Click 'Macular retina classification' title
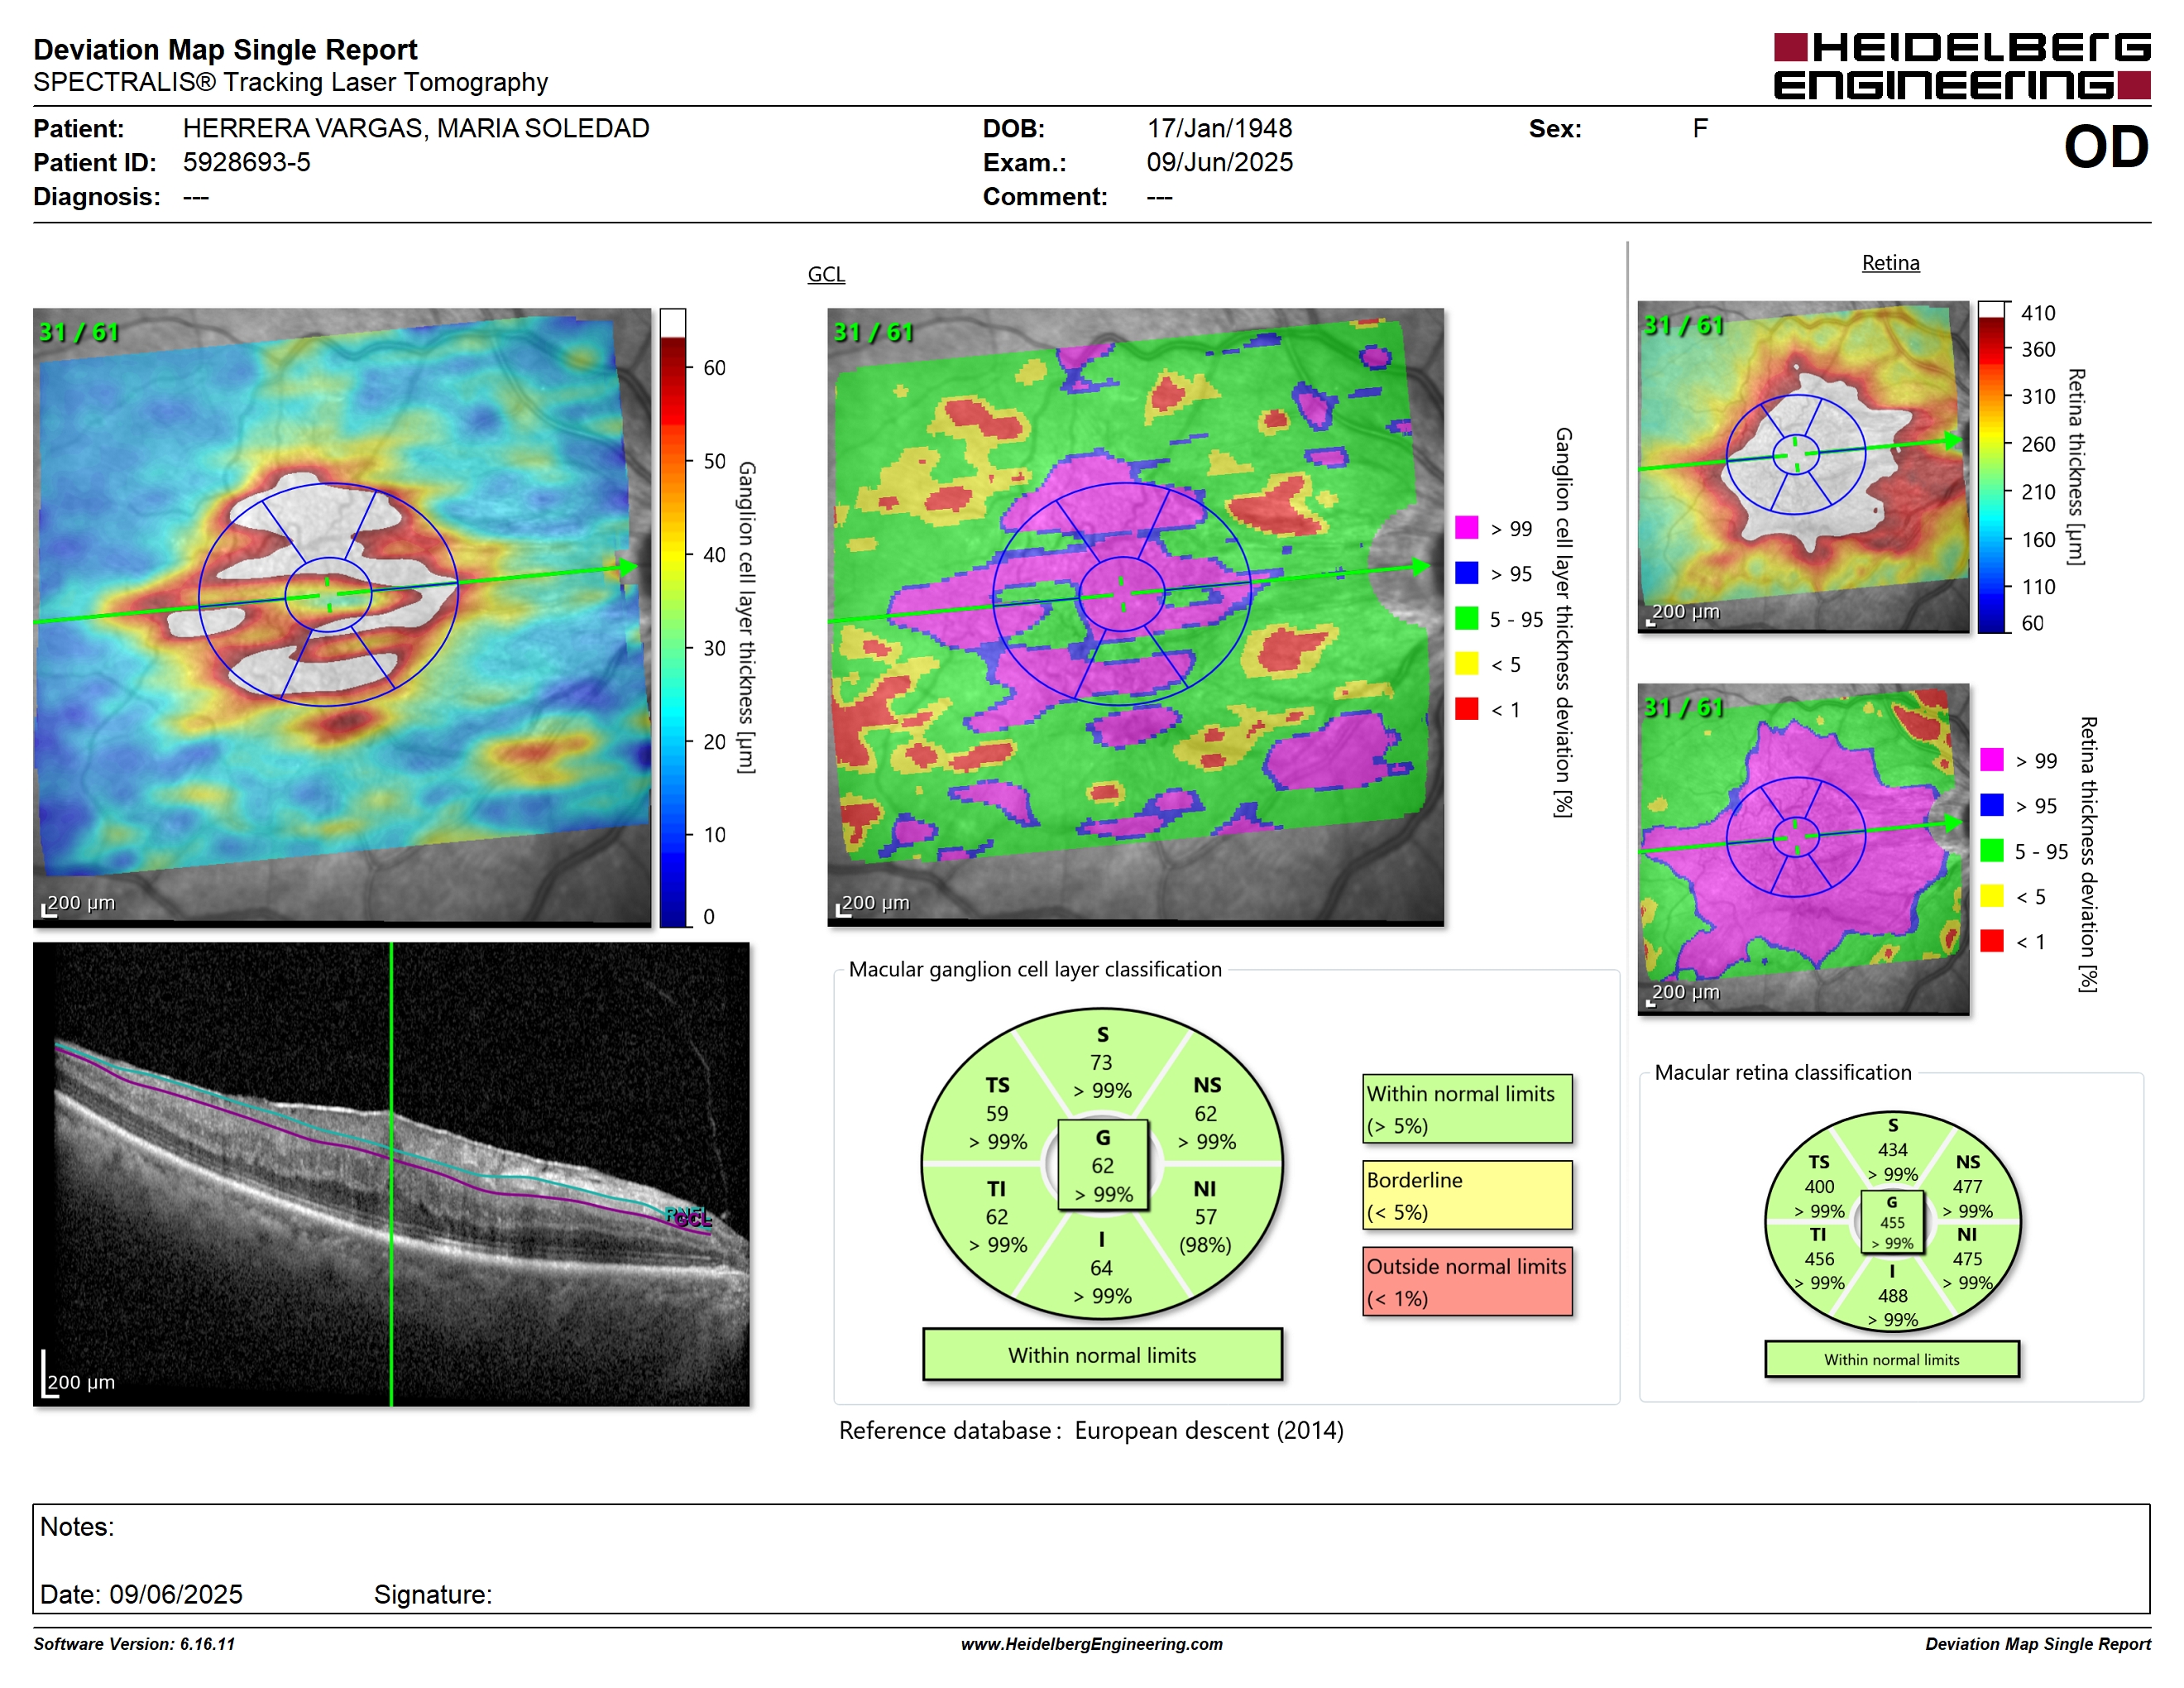Viewport: 2184px width, 1688px height. click(x=1782, y=1072)
